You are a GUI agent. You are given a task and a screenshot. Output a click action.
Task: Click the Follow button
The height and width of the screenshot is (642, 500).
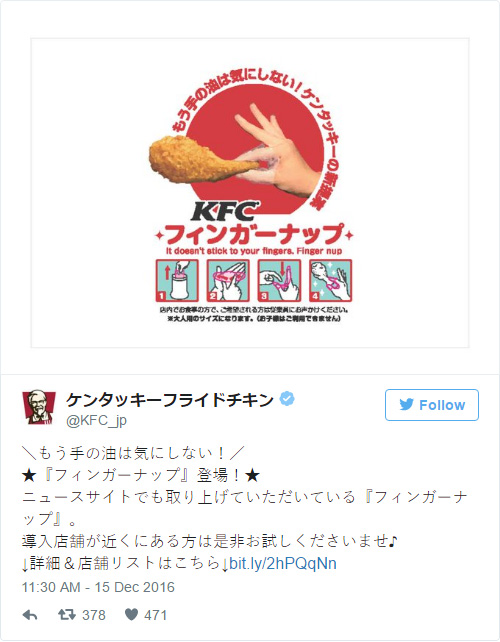click(432, 405)
